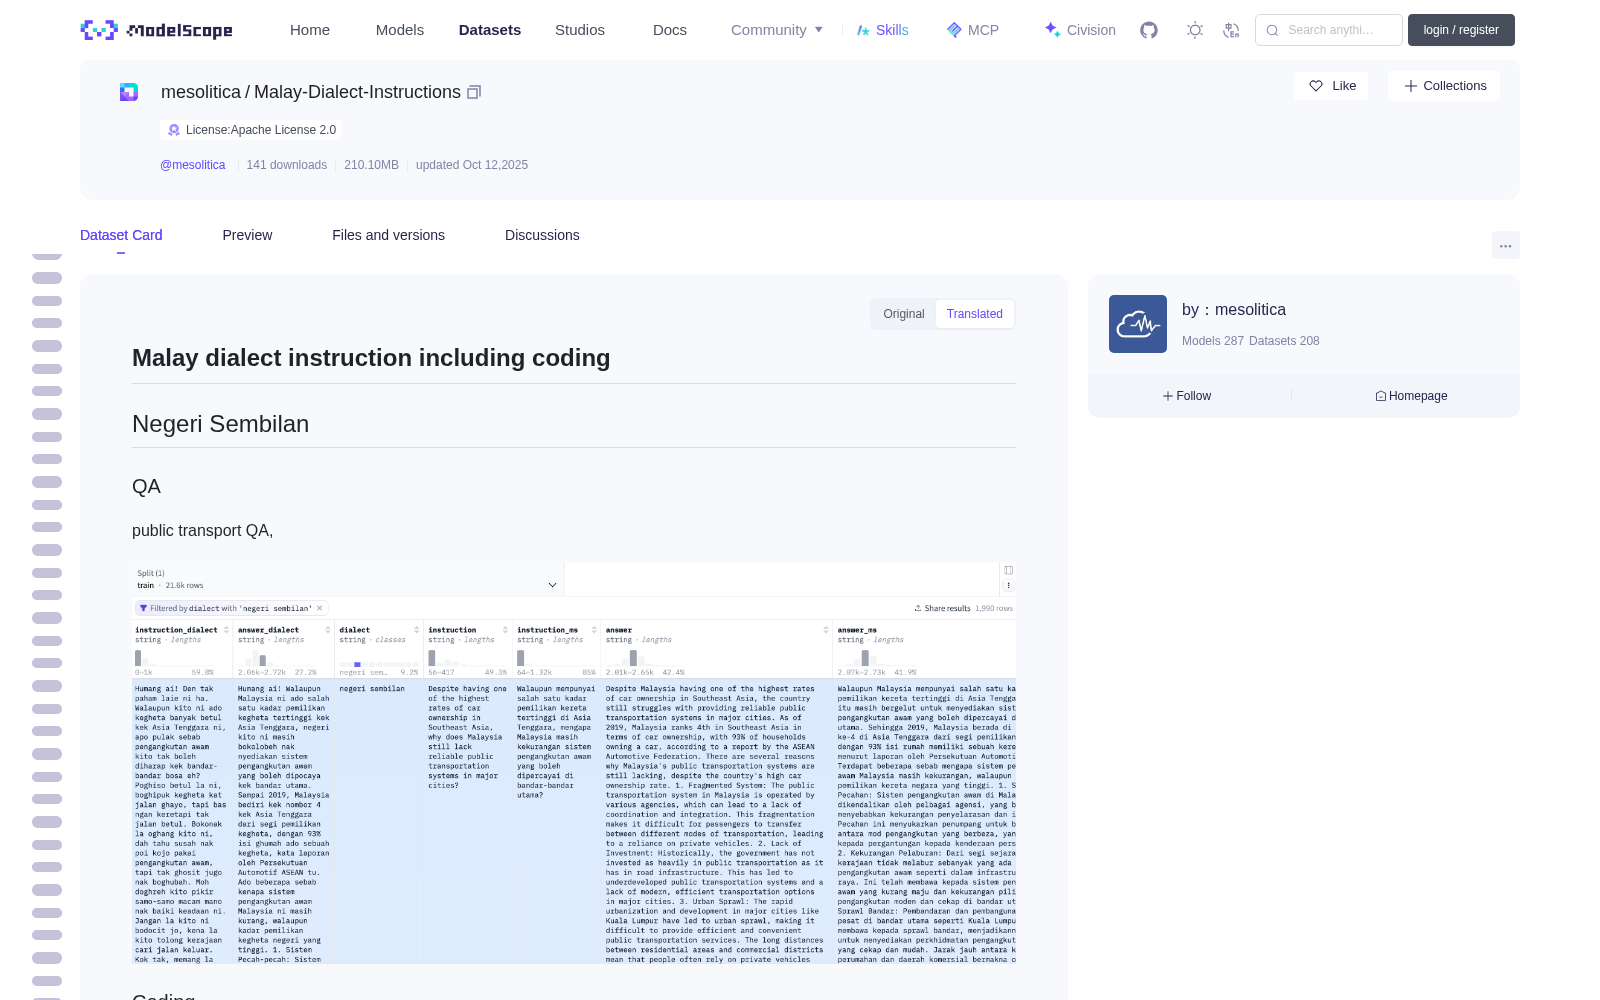Expand the Community dropdown menu
Screen dimensions: 1600x1000
click(777, 30)
